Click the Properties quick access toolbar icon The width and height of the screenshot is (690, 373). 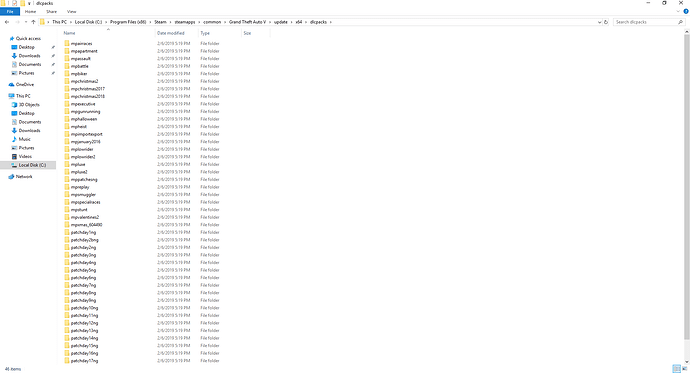(x=15, y=3)
